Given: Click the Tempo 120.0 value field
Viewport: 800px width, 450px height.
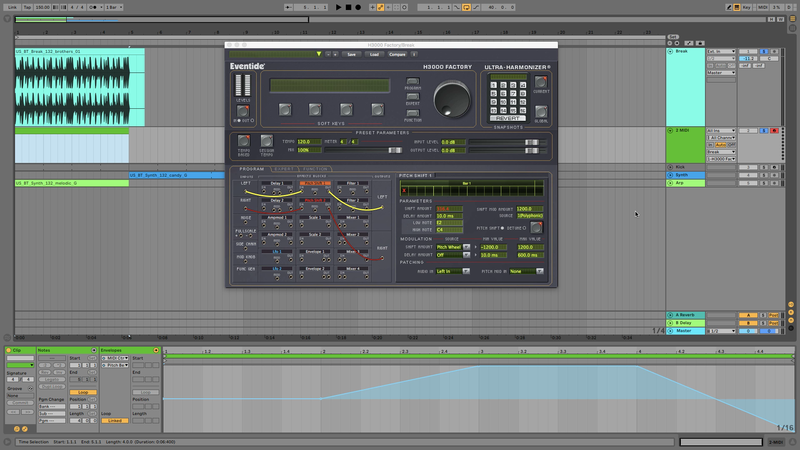Looking at the screenshot, I should pyautogui.click(x=309, y=142).
